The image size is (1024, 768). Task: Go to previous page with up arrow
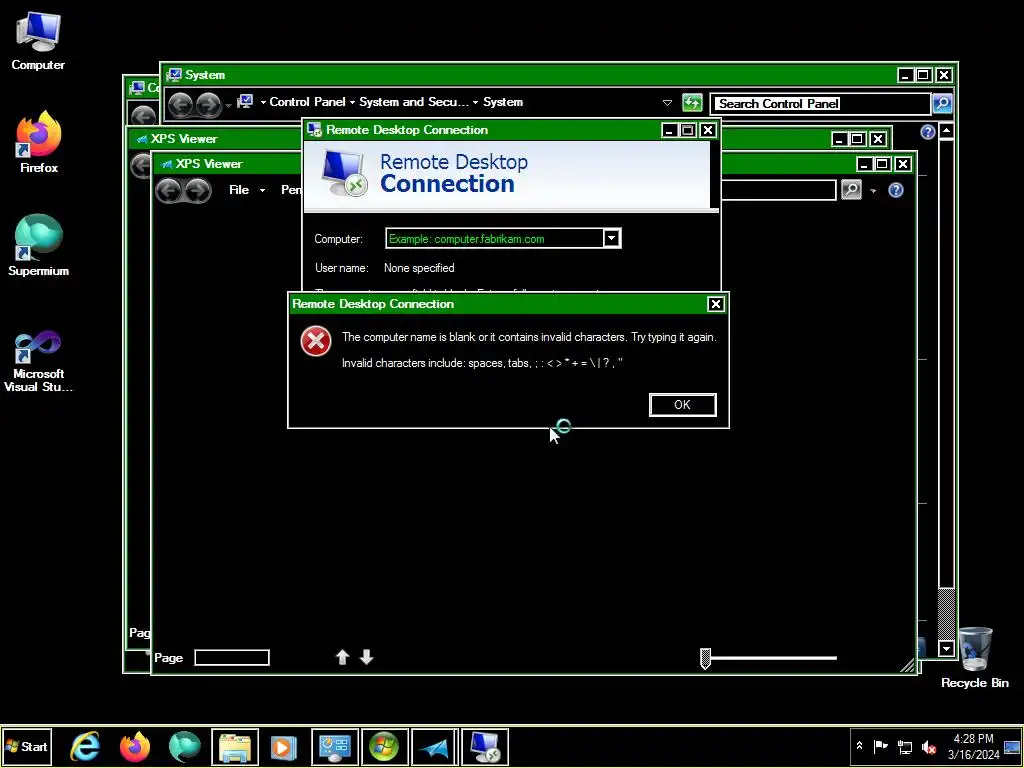[x=342, y=657]
